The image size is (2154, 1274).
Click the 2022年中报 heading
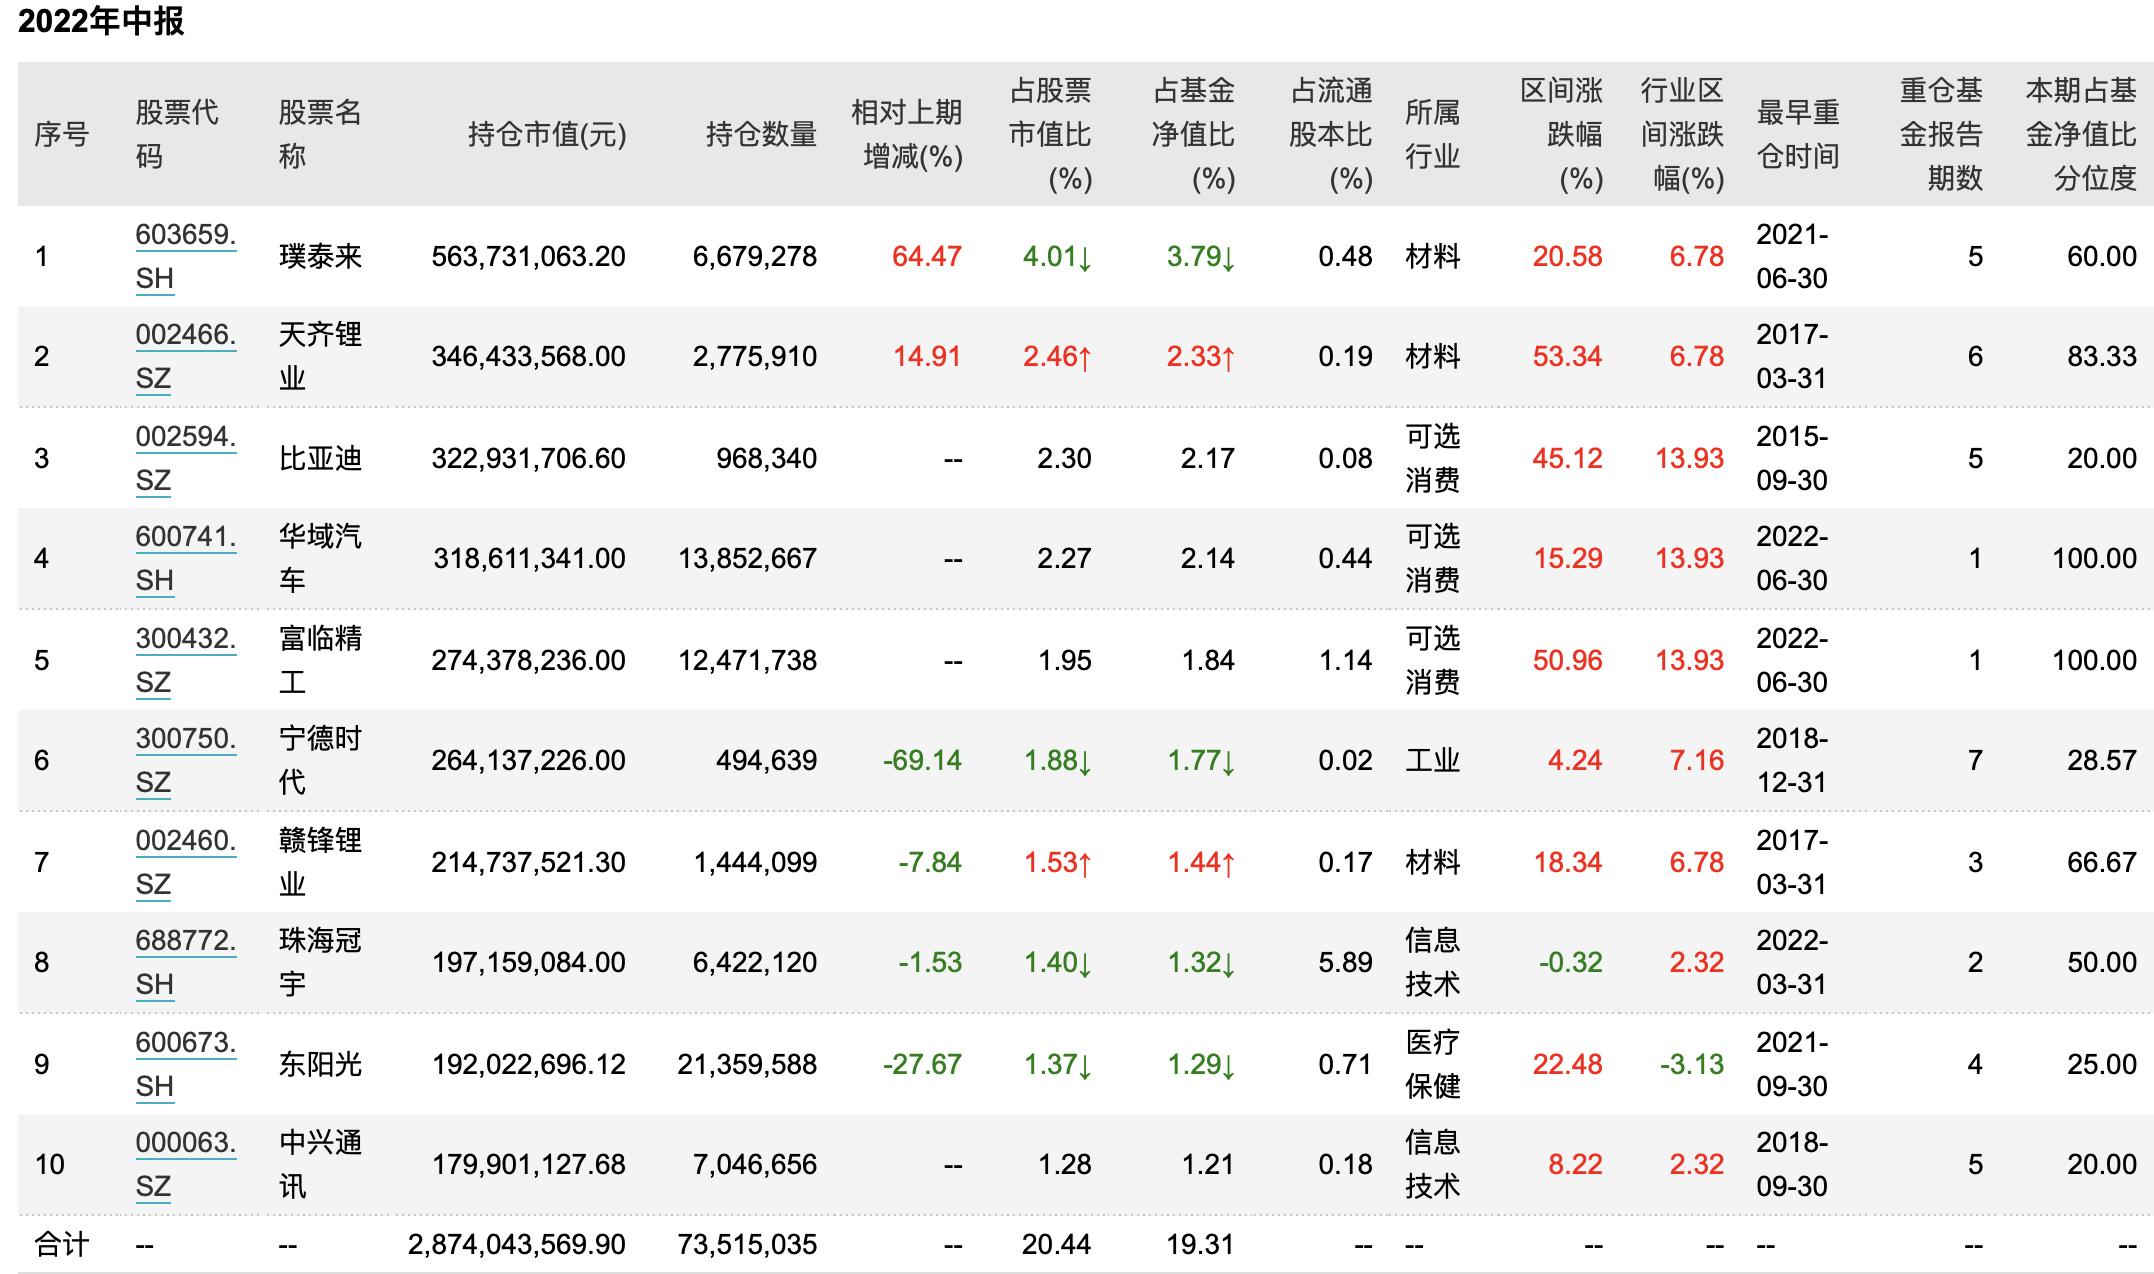[x=101, y=21]
